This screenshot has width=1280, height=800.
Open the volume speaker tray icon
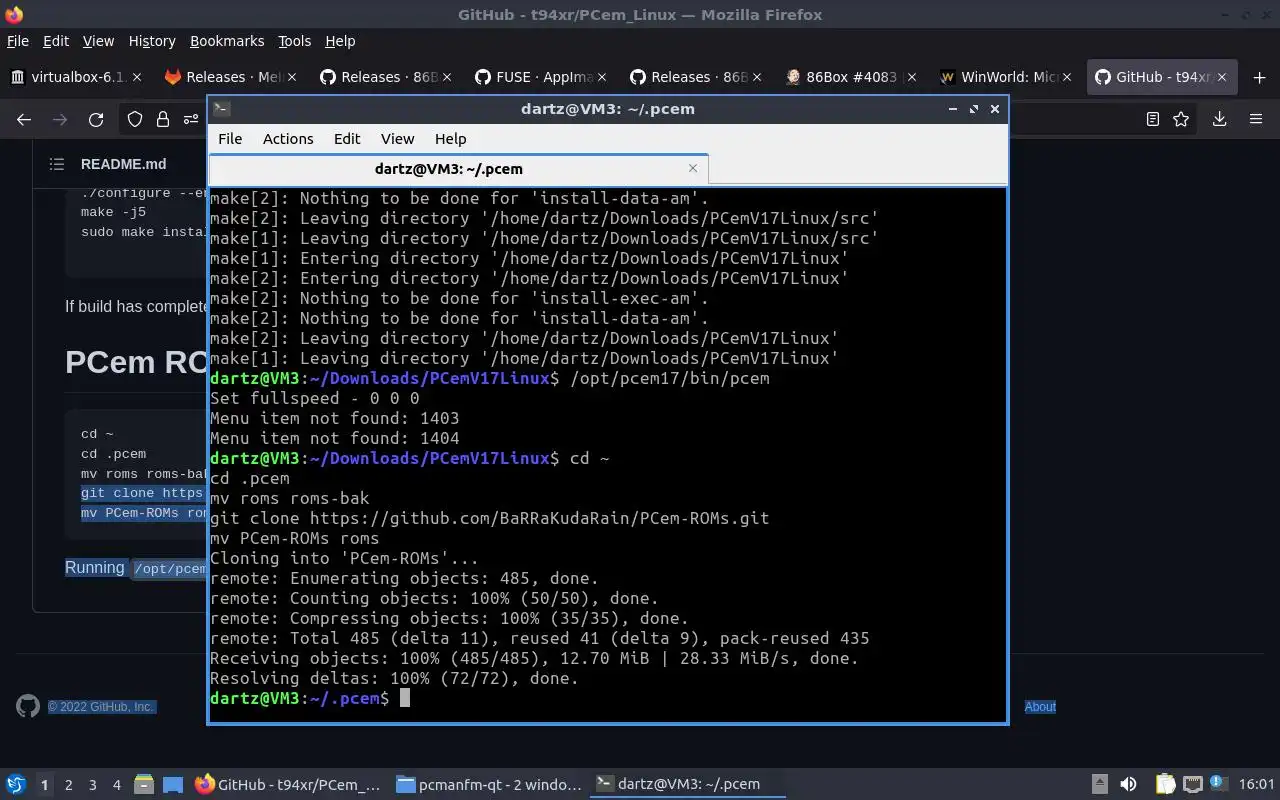[1128, 784]
